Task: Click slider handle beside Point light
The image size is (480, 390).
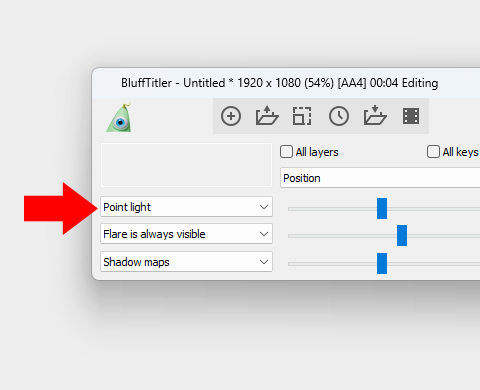Action: point(382,209)
